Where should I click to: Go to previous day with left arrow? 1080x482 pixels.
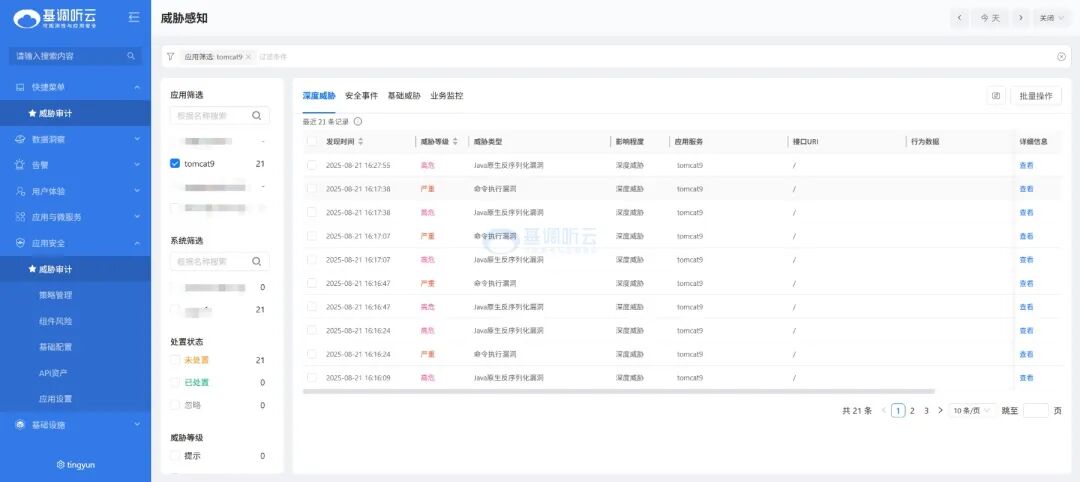click(960, 18)
